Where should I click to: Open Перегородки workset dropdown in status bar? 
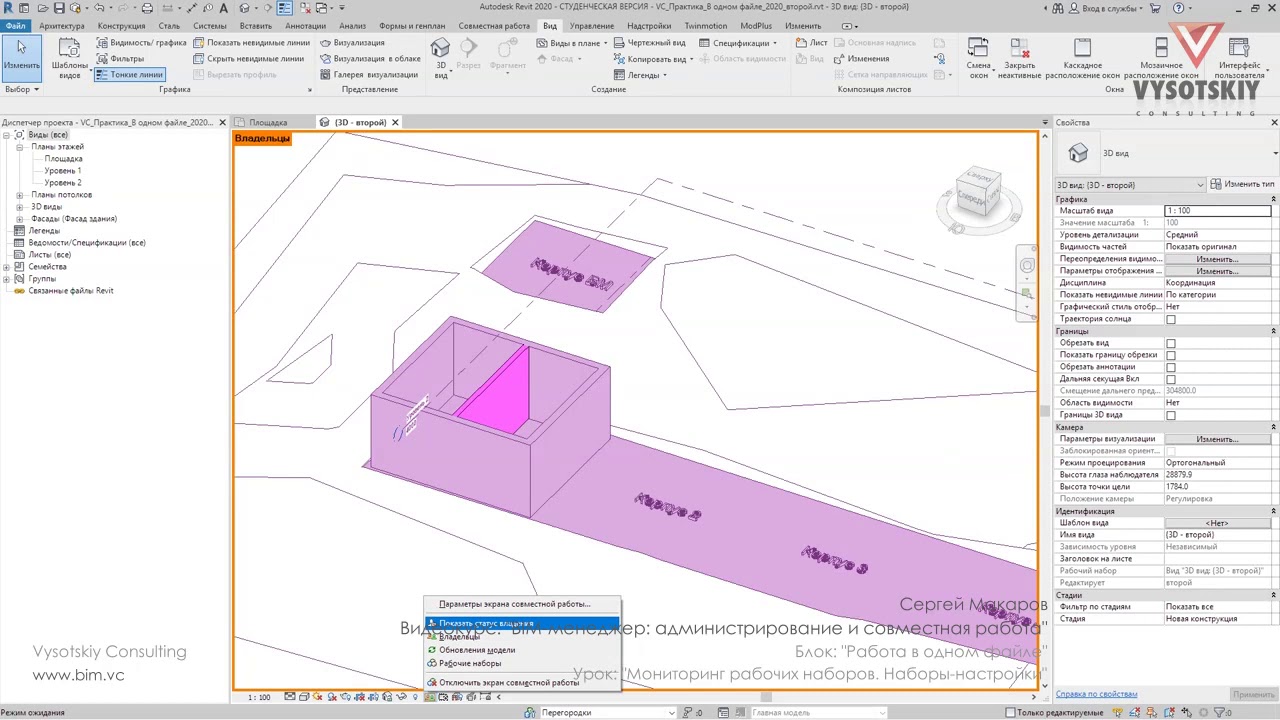[606, 713]
